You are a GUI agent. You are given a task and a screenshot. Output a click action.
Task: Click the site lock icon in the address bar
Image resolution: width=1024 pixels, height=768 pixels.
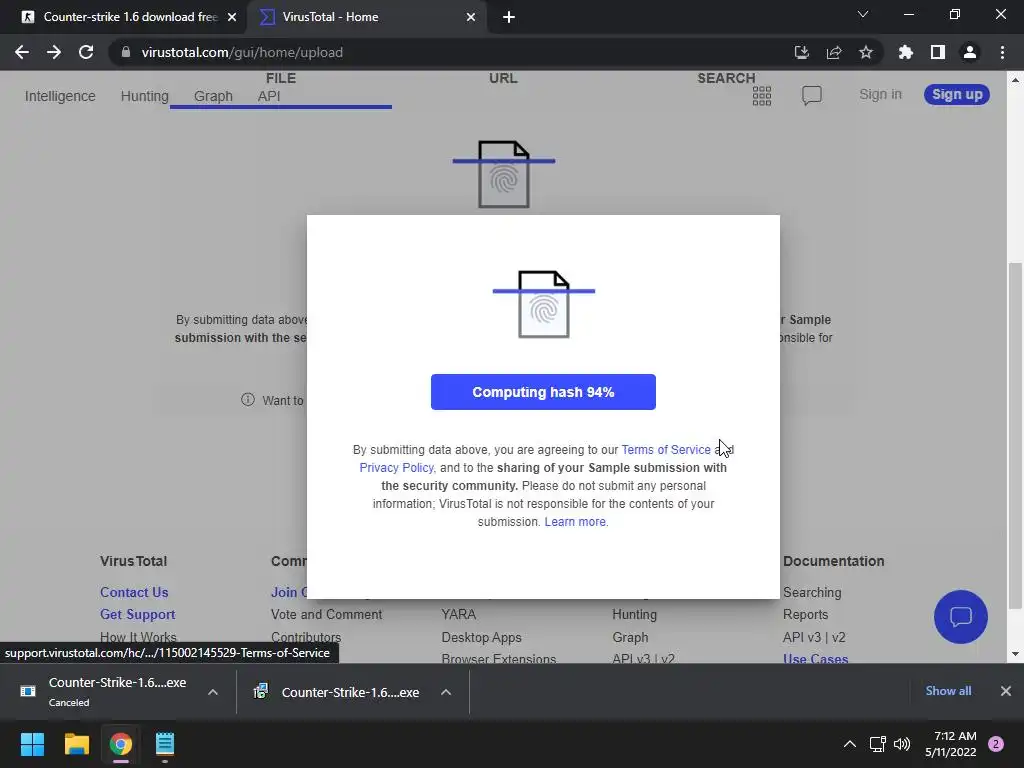click(126, 52)
